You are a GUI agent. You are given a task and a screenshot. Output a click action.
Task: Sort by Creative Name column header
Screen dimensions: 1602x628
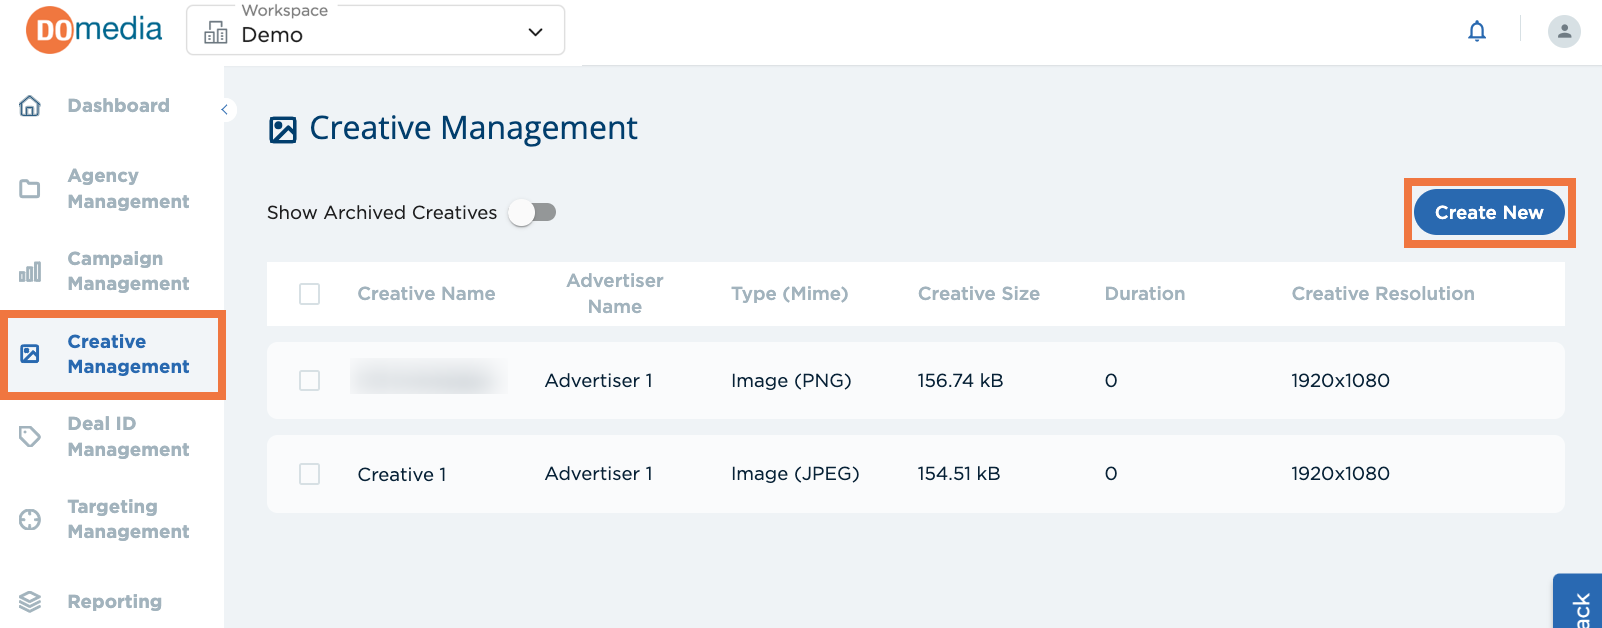click(427, 294)
